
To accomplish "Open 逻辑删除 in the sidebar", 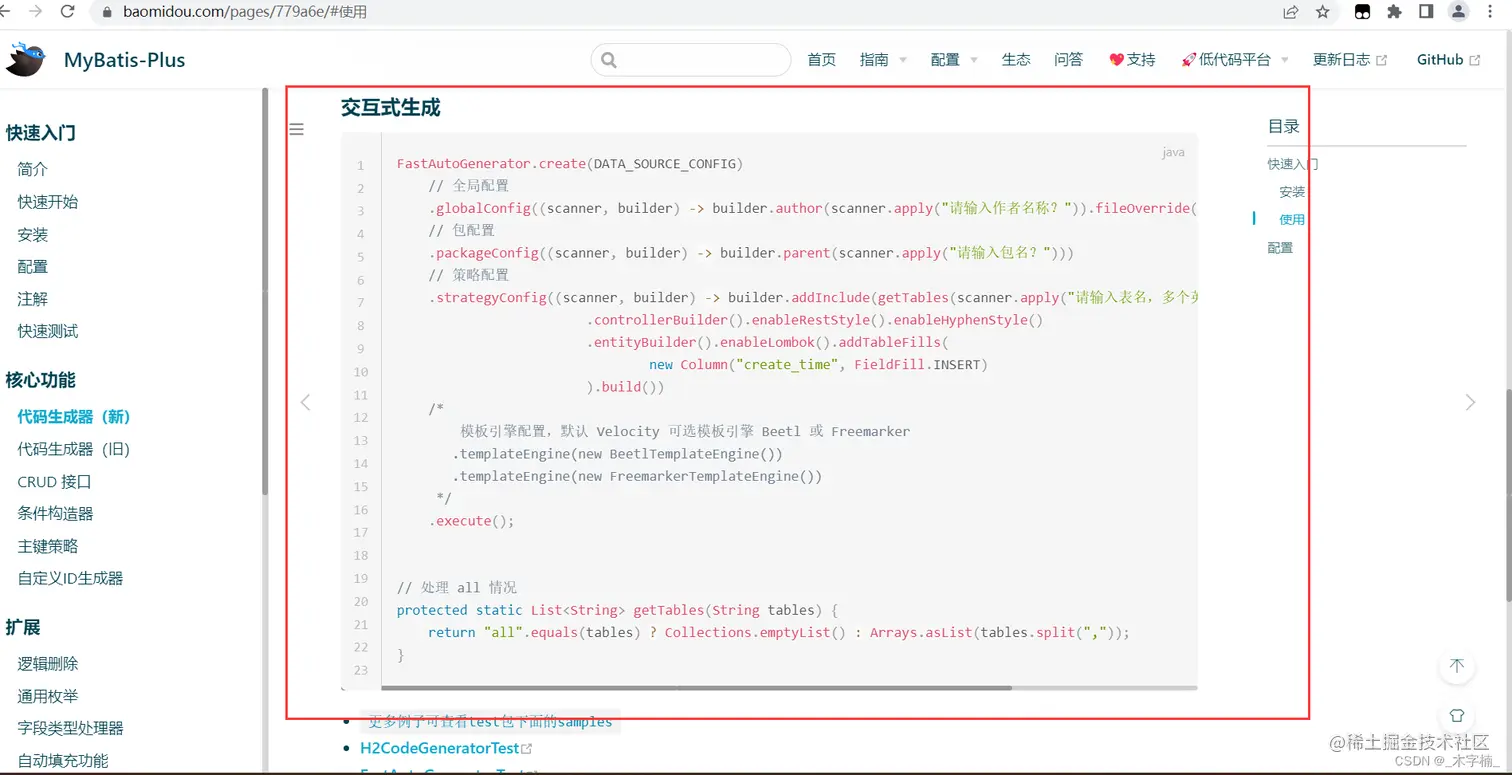I will click(x=48, y=664).
